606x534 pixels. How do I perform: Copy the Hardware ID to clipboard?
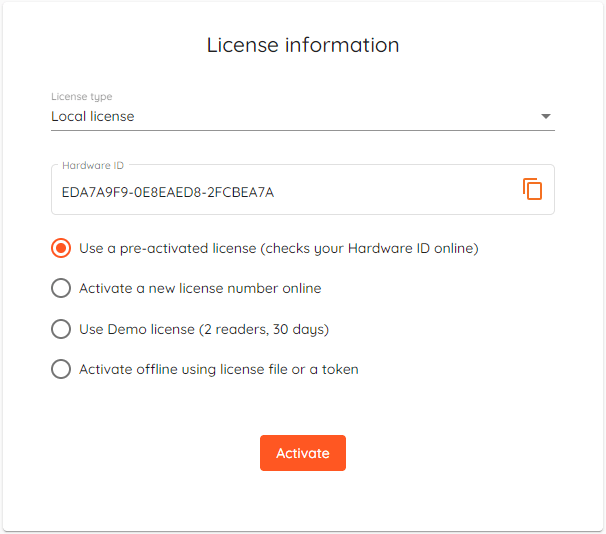(532, 189)
